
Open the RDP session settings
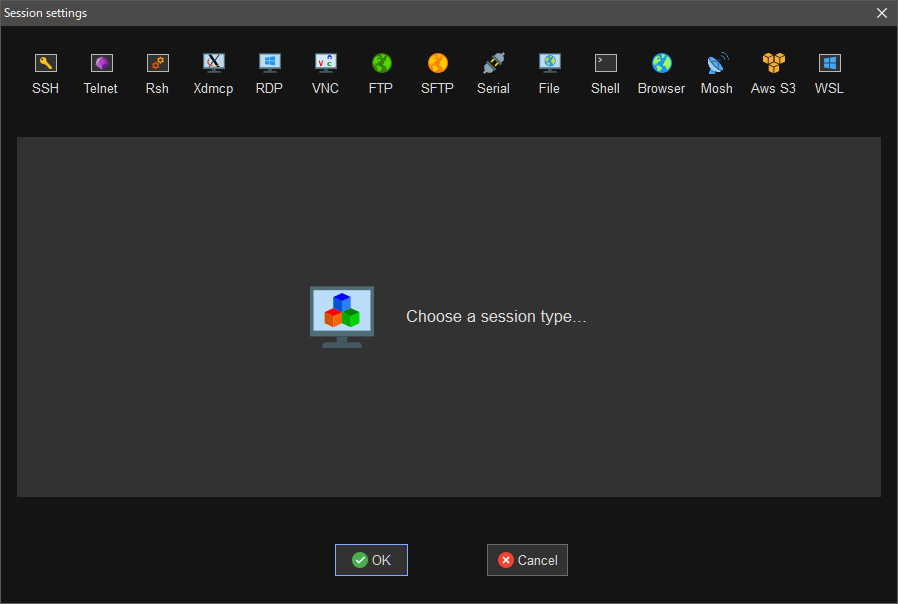pos(269,73)
